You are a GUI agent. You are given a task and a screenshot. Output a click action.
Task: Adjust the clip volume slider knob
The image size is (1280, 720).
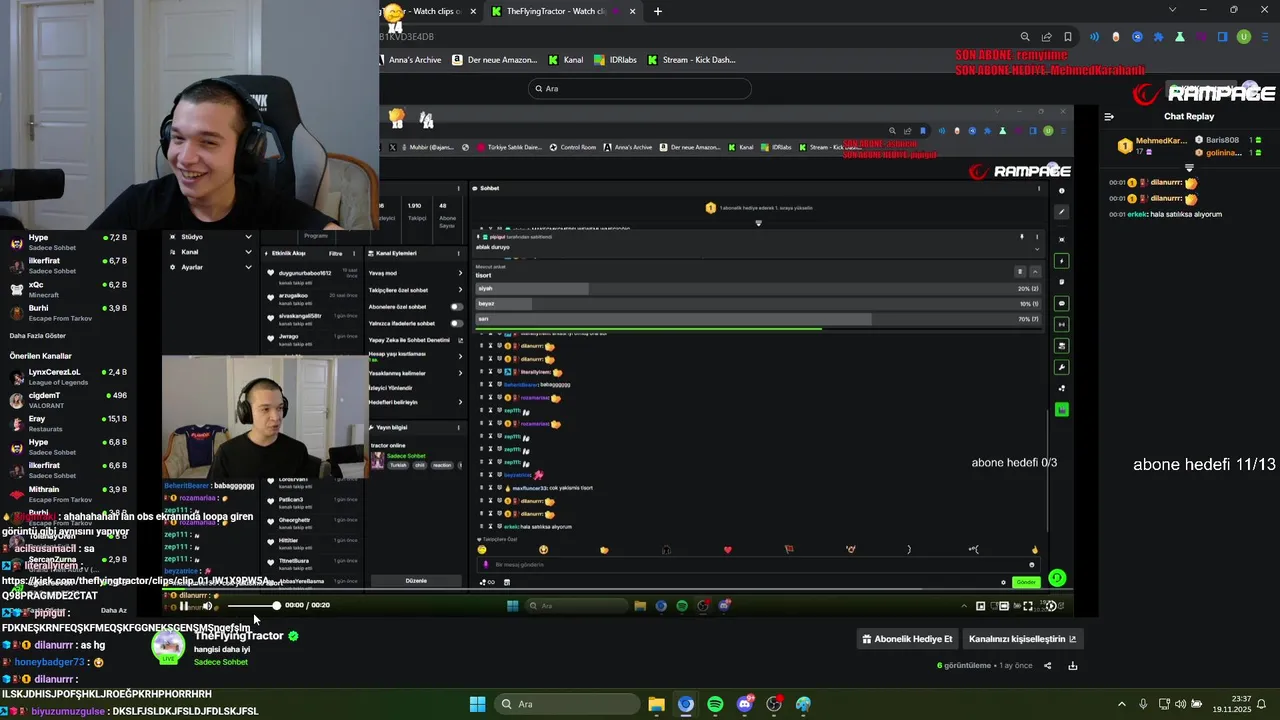point(276,605)
